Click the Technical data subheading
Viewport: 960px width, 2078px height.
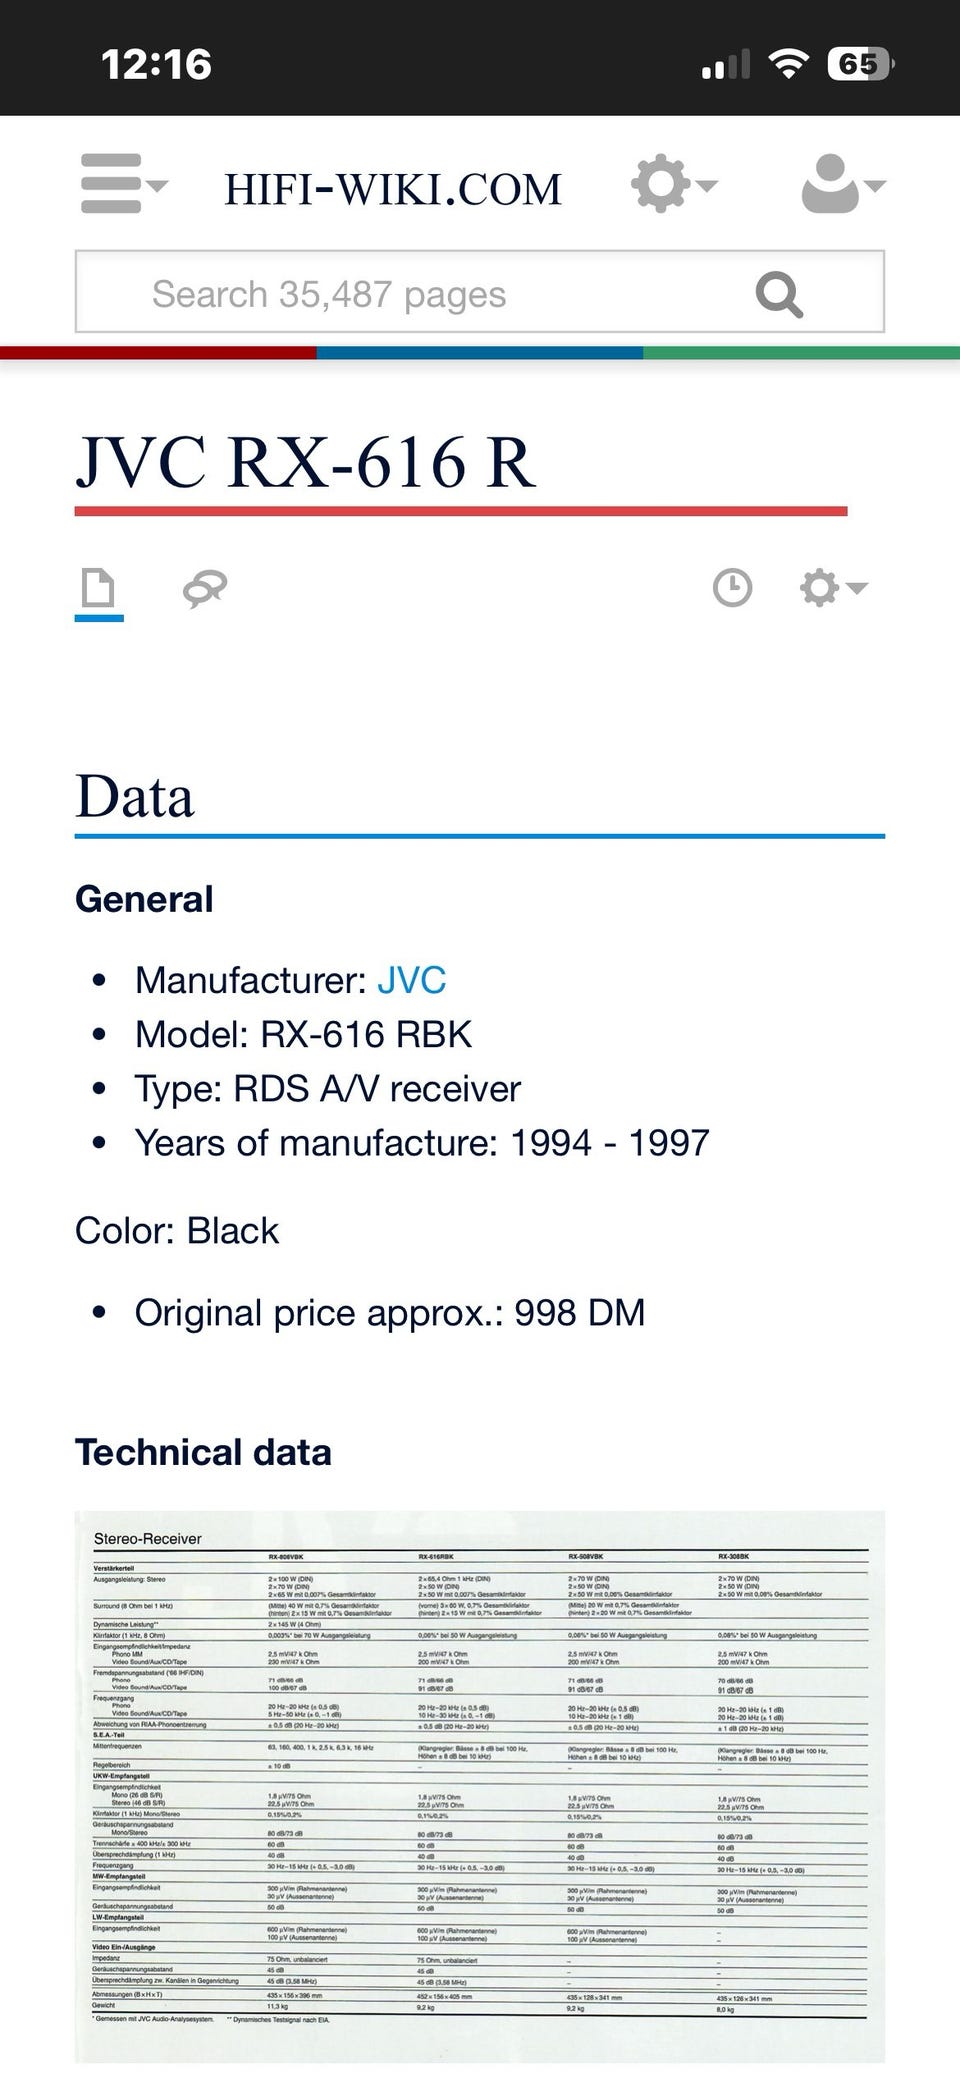[x=203, y=1452]
